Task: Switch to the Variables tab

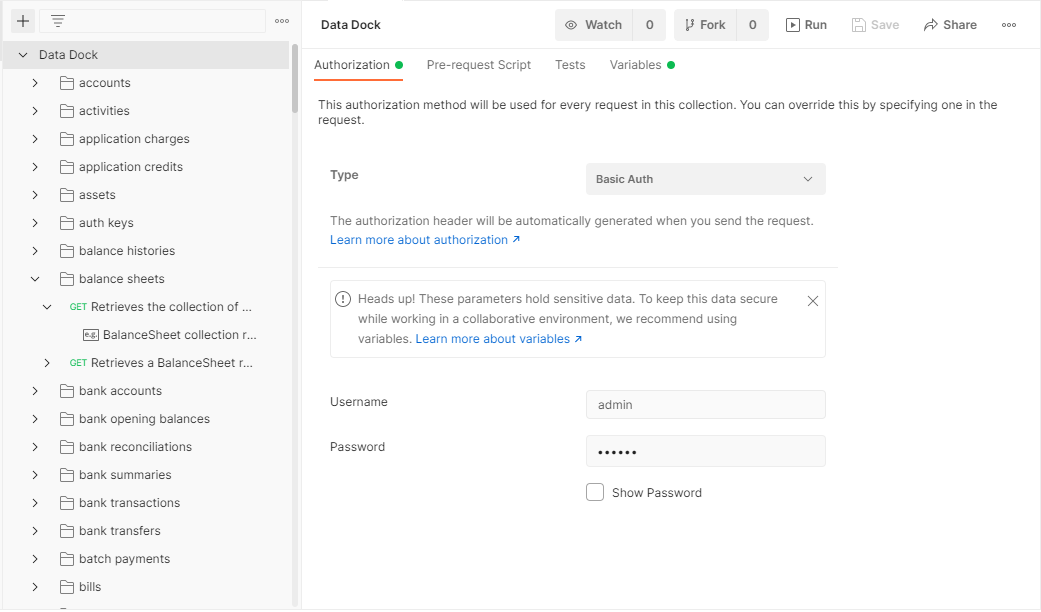Action: pyautogui.click(x=642, y=65)
